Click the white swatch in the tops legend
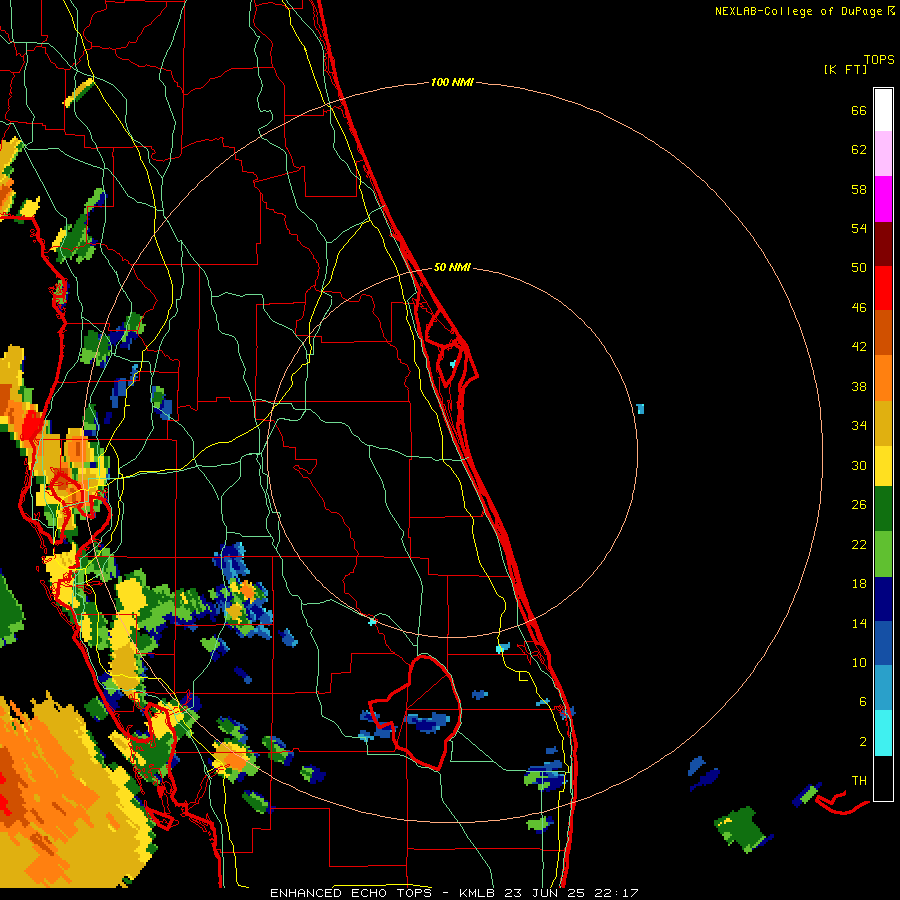 coord(883,110)
